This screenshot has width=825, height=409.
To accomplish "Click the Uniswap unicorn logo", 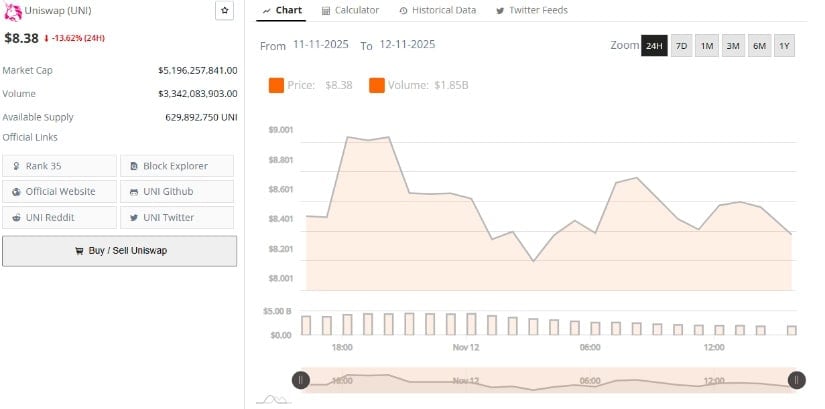I will coord(13,12).
